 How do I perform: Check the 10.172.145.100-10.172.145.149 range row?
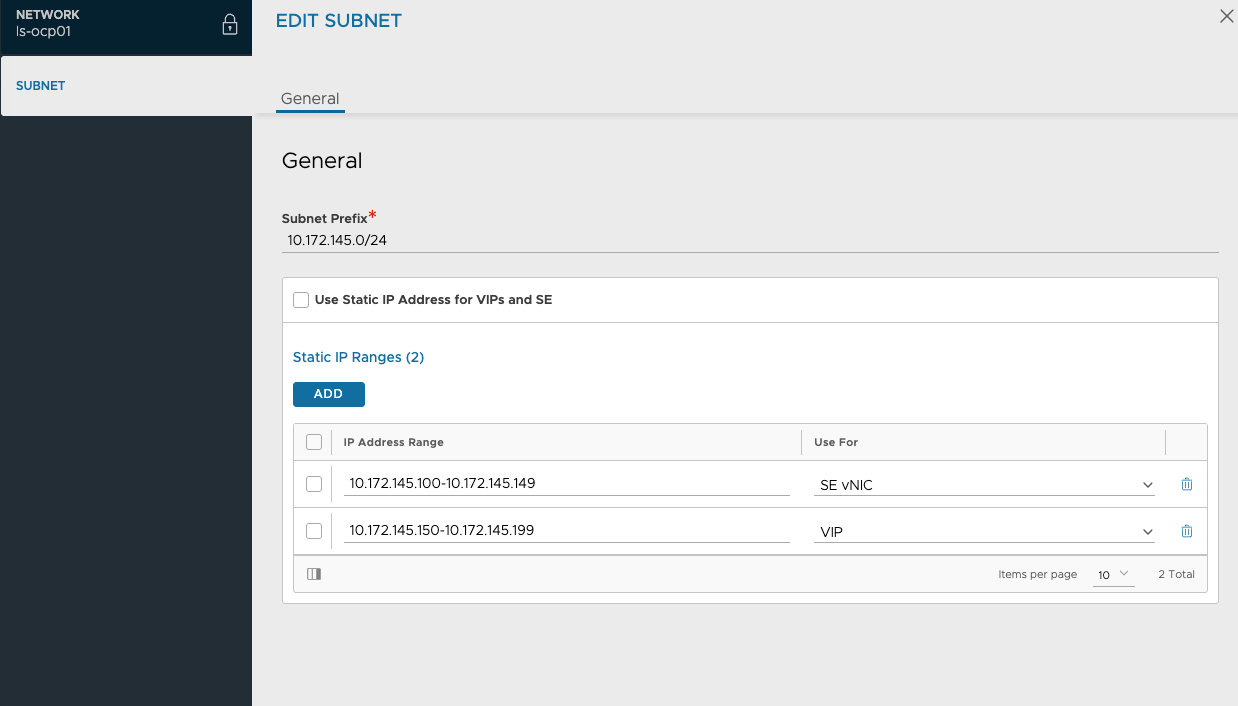coord(314,484)
